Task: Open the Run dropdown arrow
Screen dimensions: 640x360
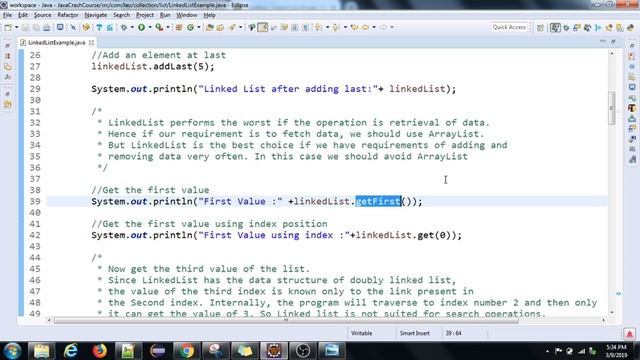Action: coord(150,27)
